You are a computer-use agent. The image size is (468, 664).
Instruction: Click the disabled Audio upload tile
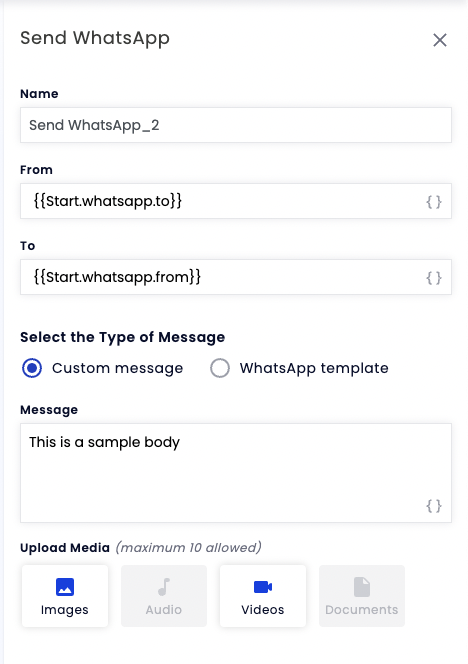click(164, 596)
